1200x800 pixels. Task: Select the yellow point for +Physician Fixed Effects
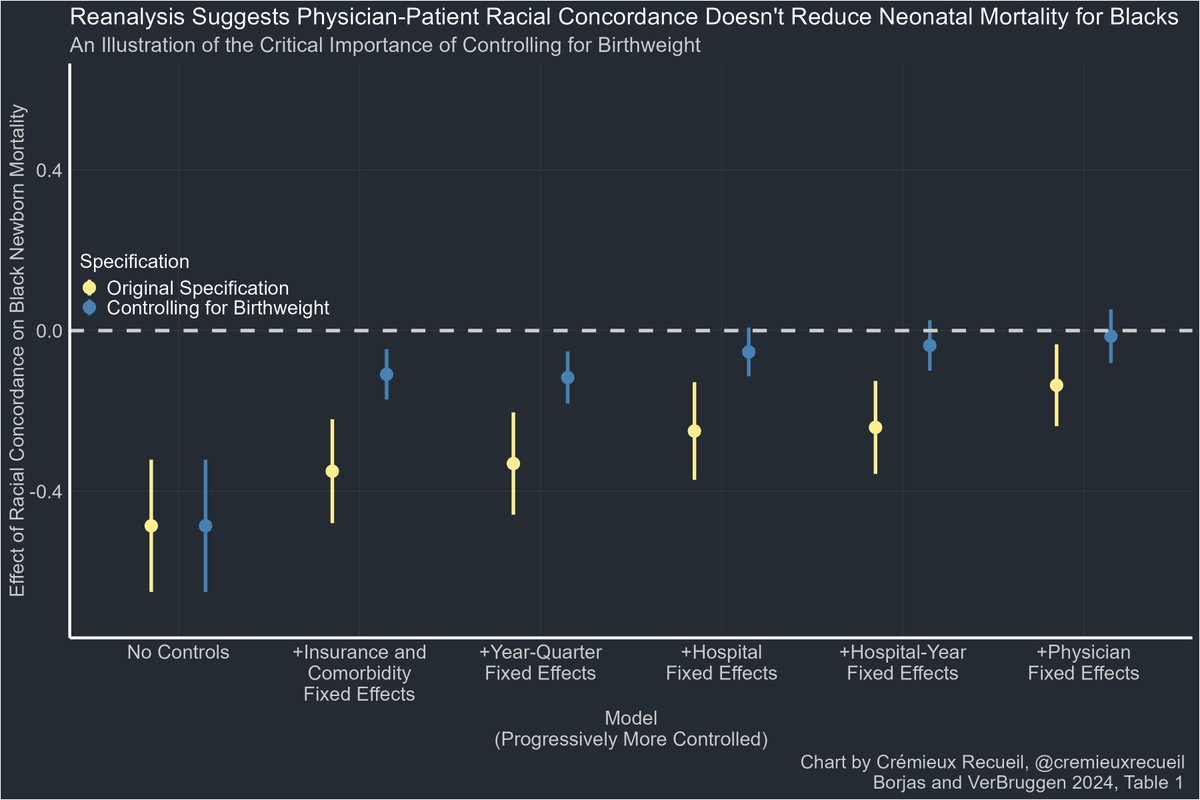tap(1056, 385)
